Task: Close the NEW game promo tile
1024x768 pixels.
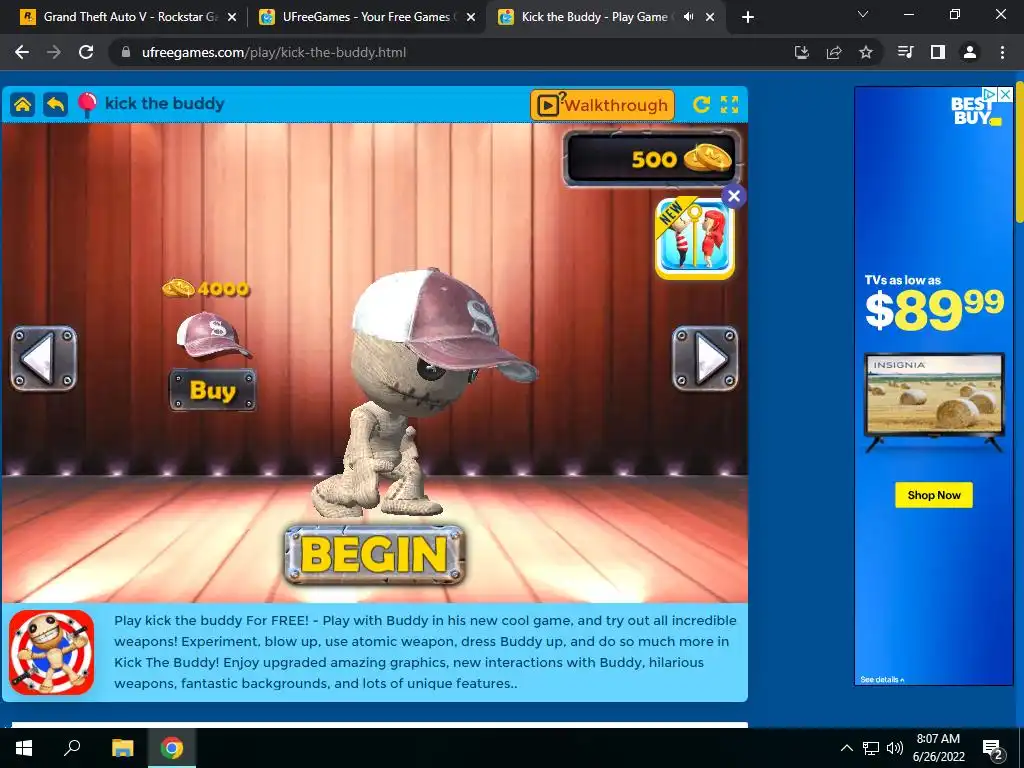Action: click(733, 196)
